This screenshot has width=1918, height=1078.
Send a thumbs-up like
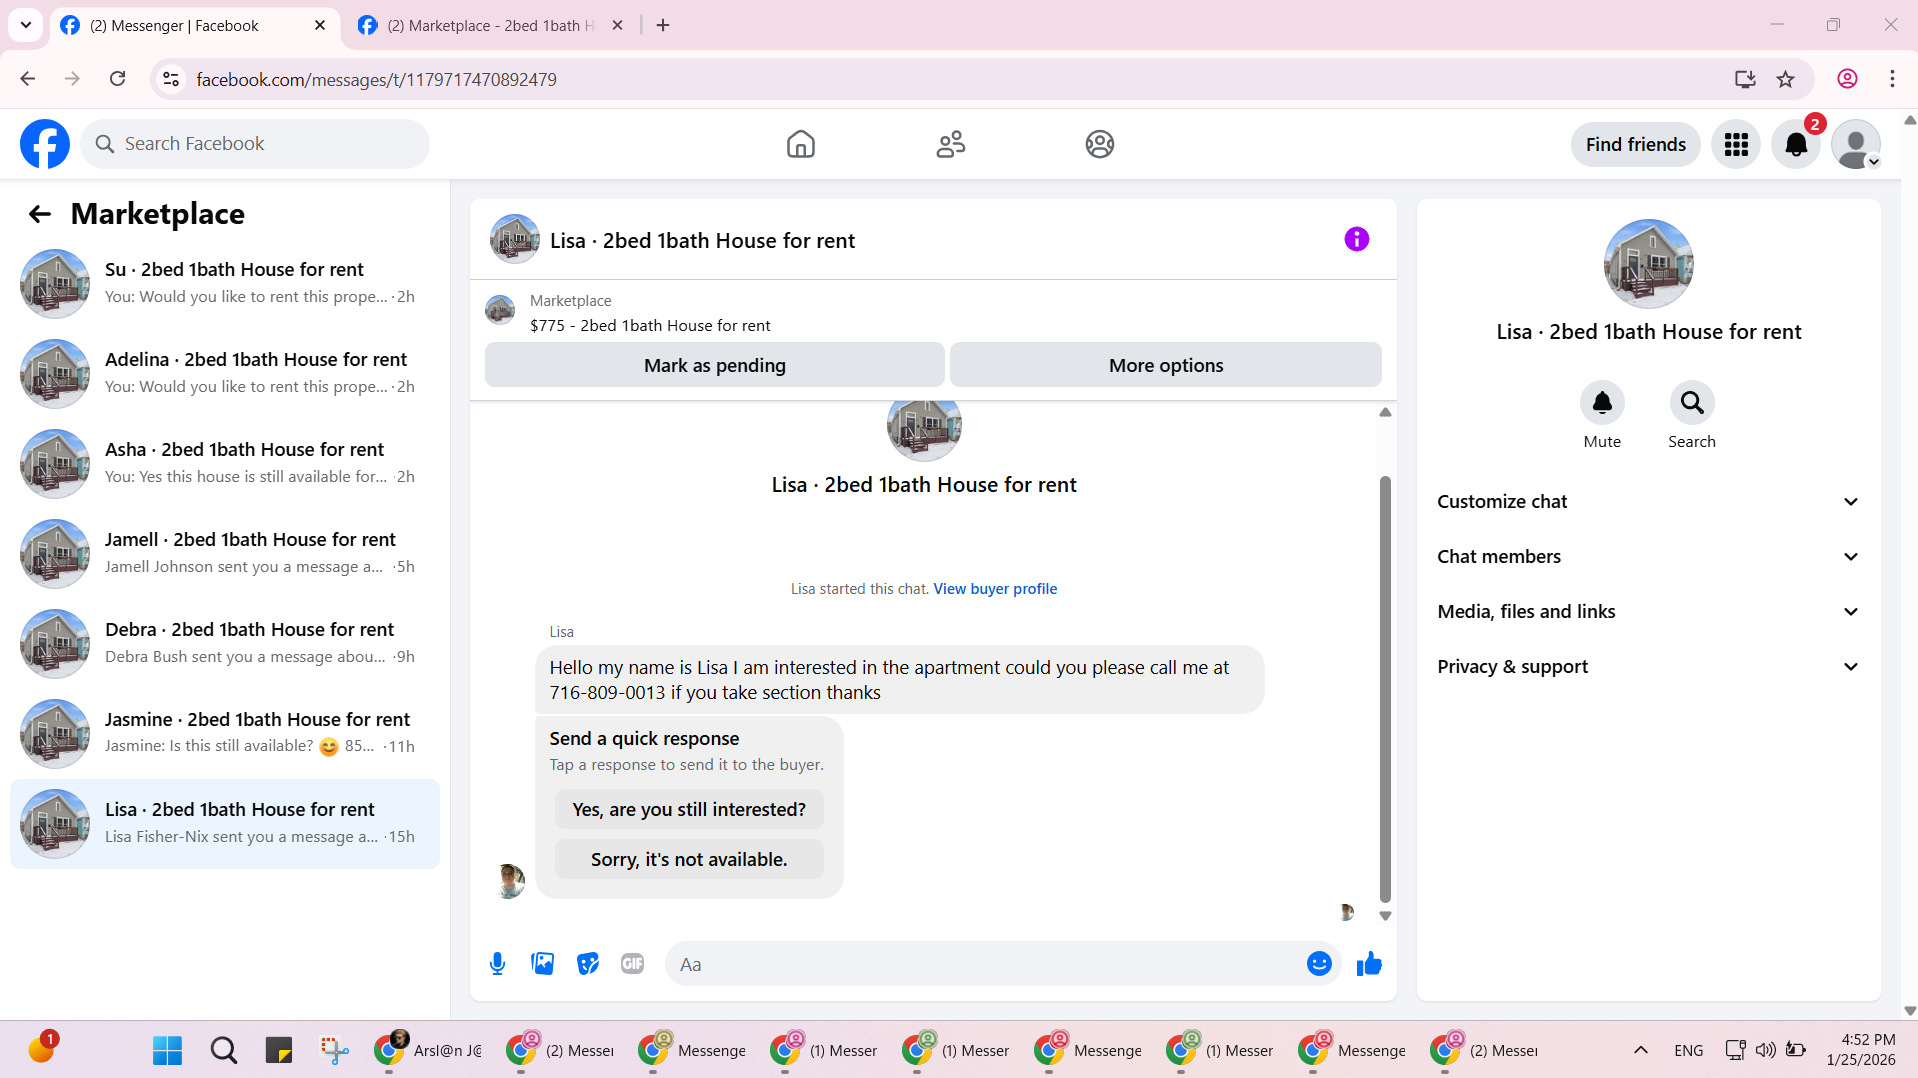tap(1369, 964)
